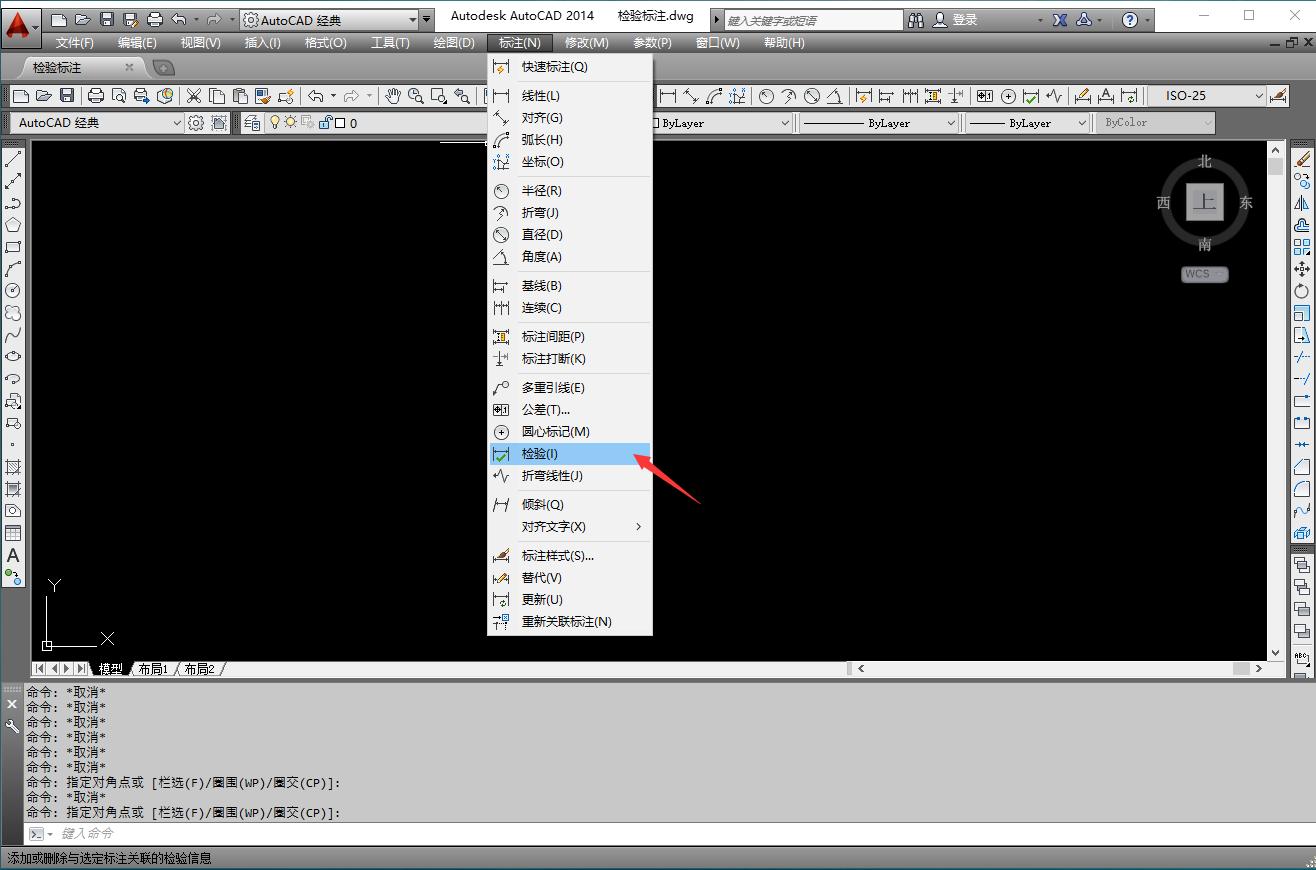Click the Tolerance toolbar icon
This screenshot has height=870, width=1316.
pyautogui.click(x=985, y=96)
